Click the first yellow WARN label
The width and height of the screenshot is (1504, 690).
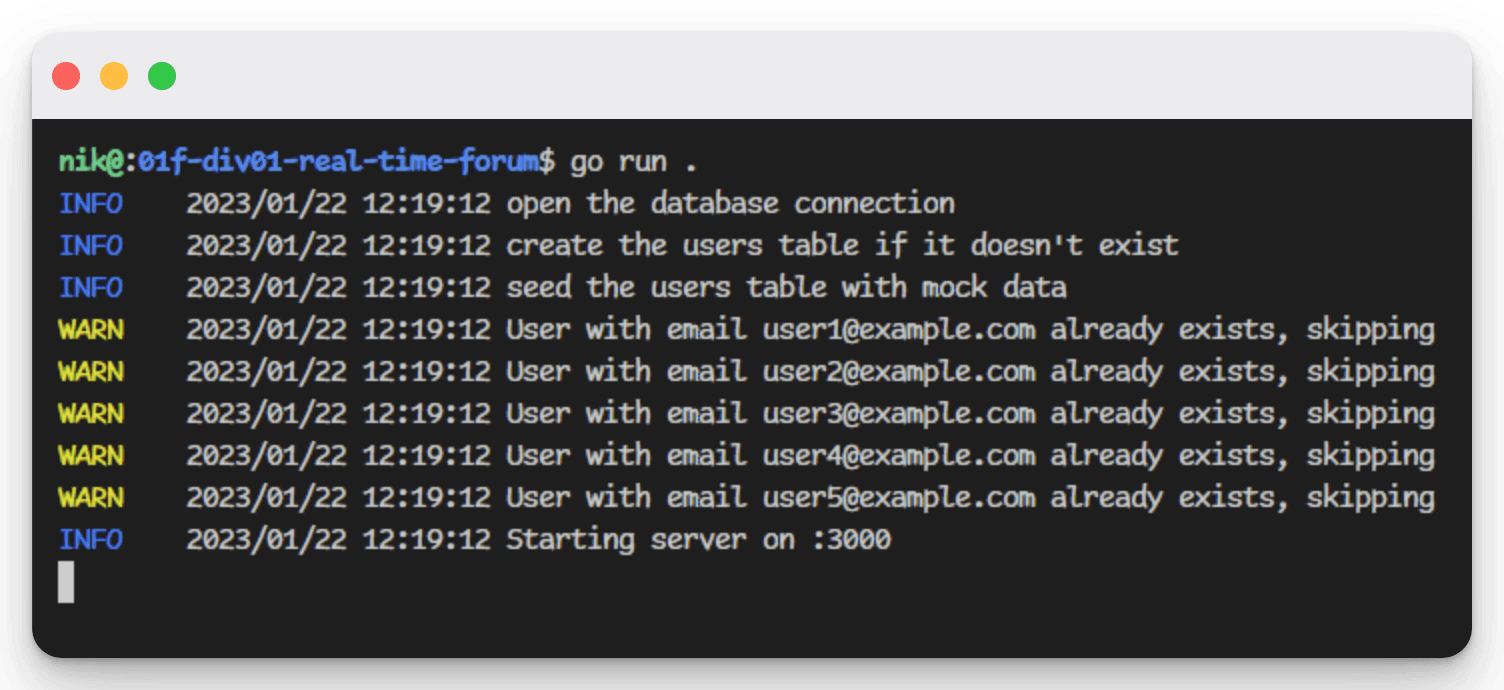pos(90,329)
